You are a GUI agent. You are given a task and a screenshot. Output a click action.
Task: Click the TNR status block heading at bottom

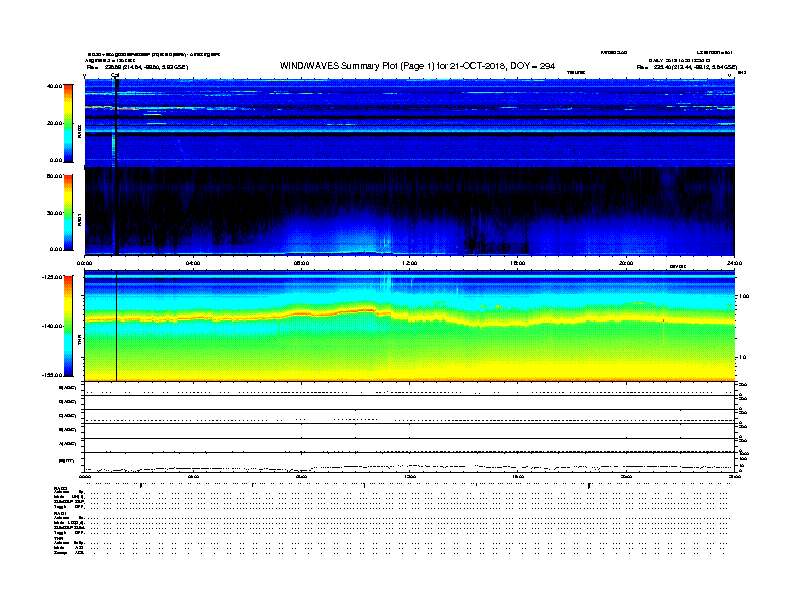58,538
